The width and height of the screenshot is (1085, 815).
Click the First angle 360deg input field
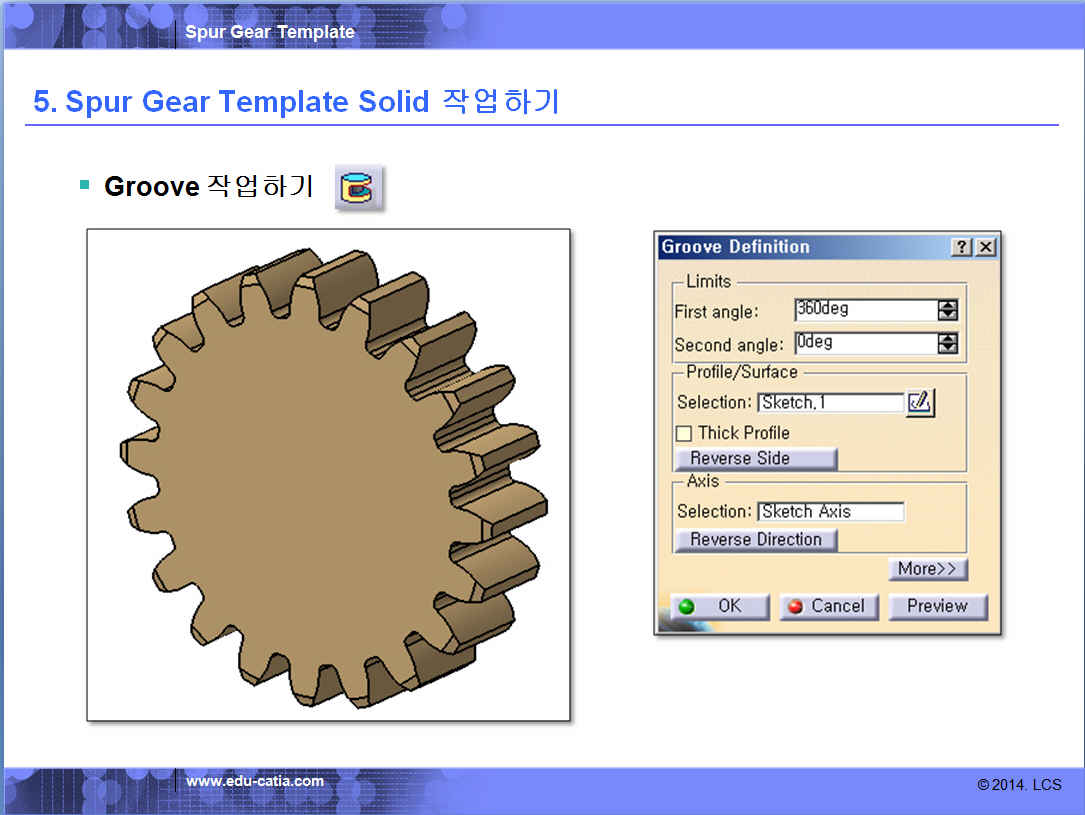pyautogui.click(x=865, y=310)
